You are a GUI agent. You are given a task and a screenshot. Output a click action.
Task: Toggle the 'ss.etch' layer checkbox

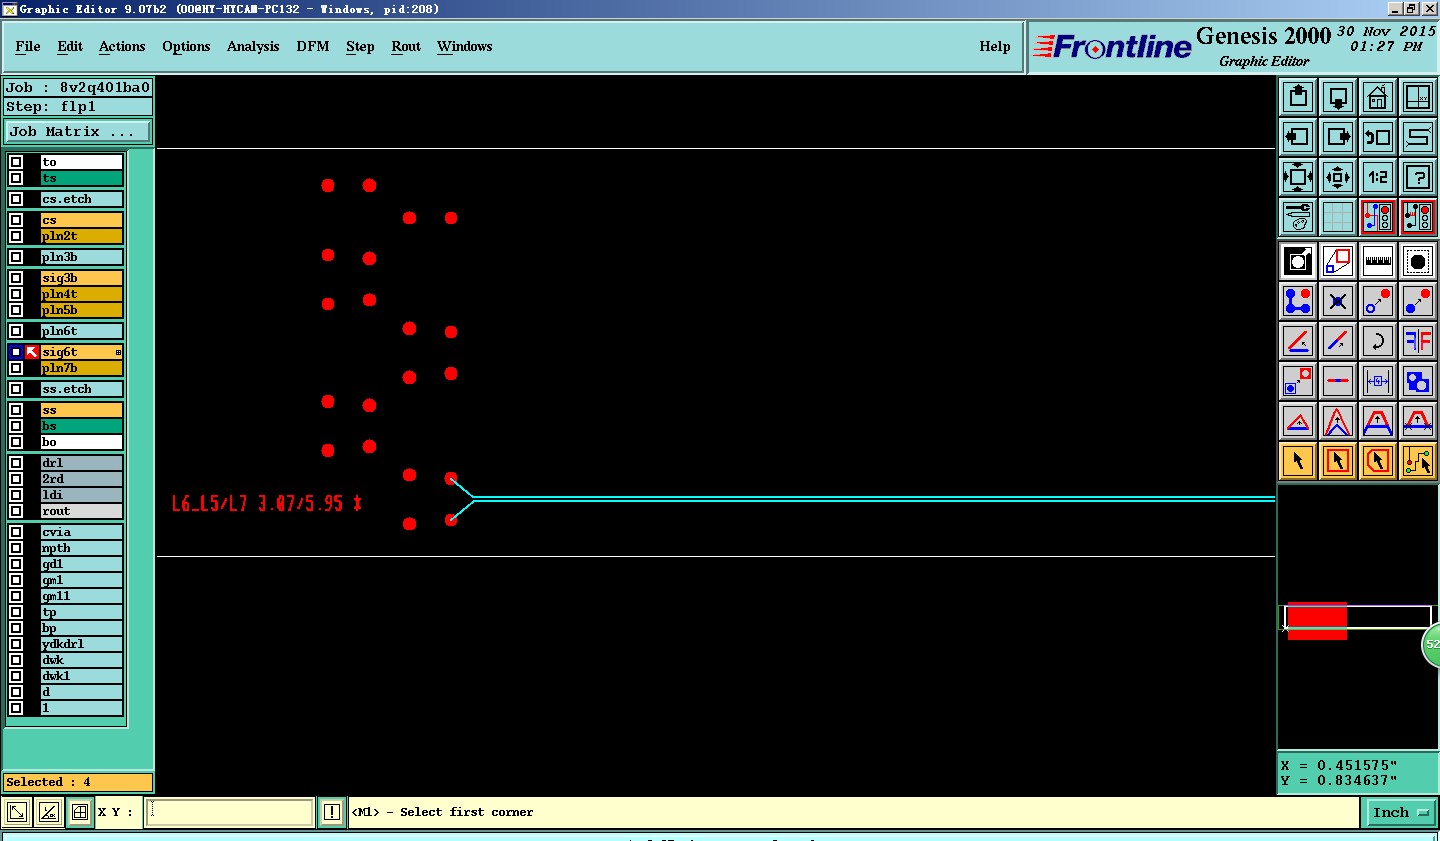(x=16, y=389)
